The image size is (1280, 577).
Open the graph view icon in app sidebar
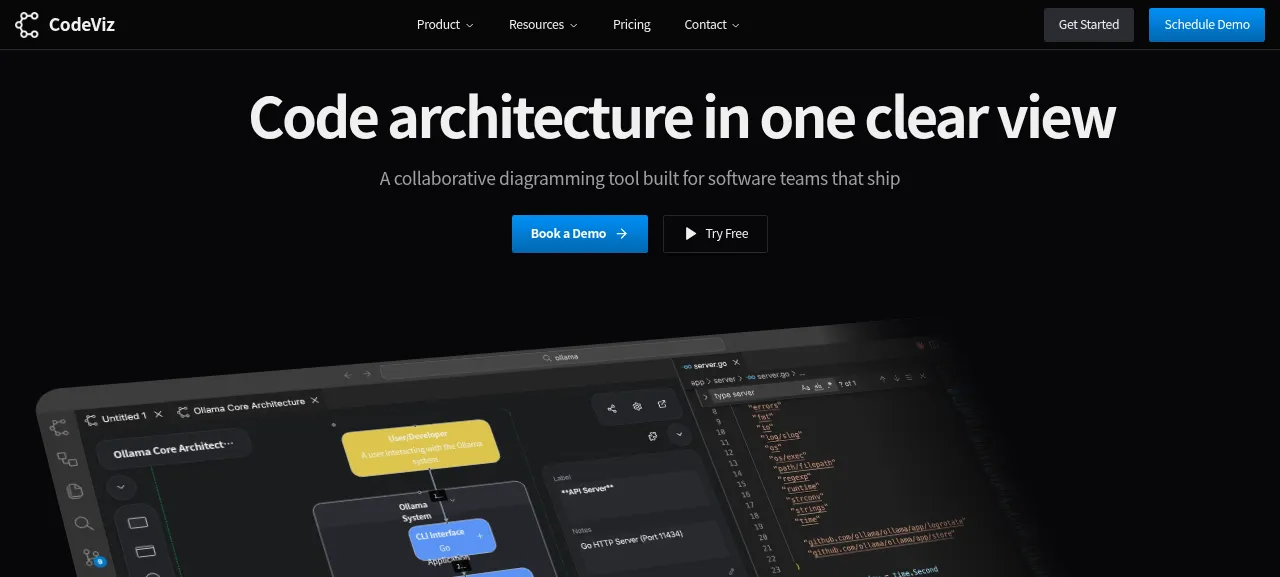pyautogui.click(x=60, y=427)
